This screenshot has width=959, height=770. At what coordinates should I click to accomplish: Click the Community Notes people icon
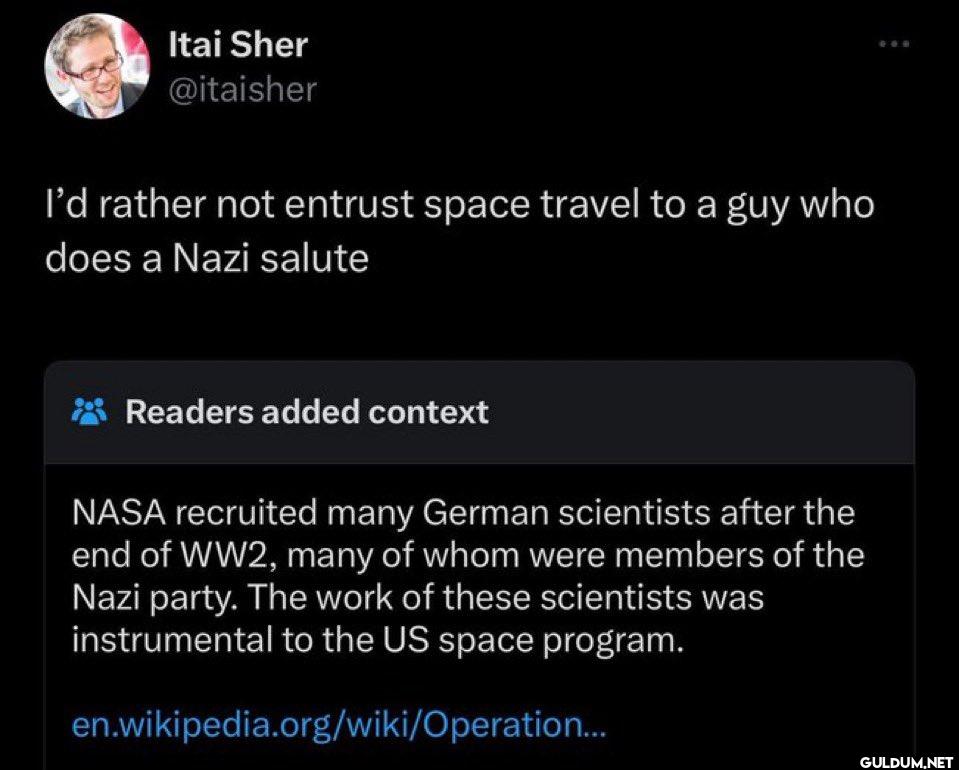click(x=89, y=412)
